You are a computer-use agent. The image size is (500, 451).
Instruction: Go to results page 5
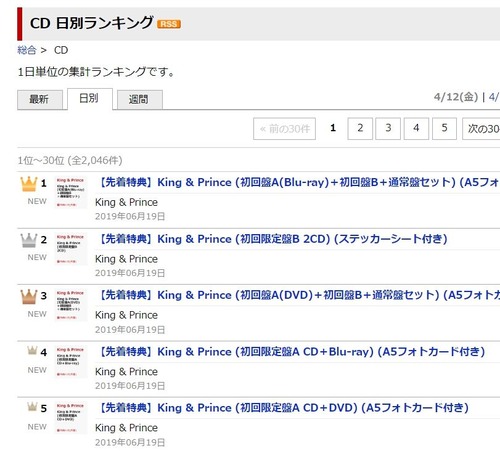[x=444, y=128]
